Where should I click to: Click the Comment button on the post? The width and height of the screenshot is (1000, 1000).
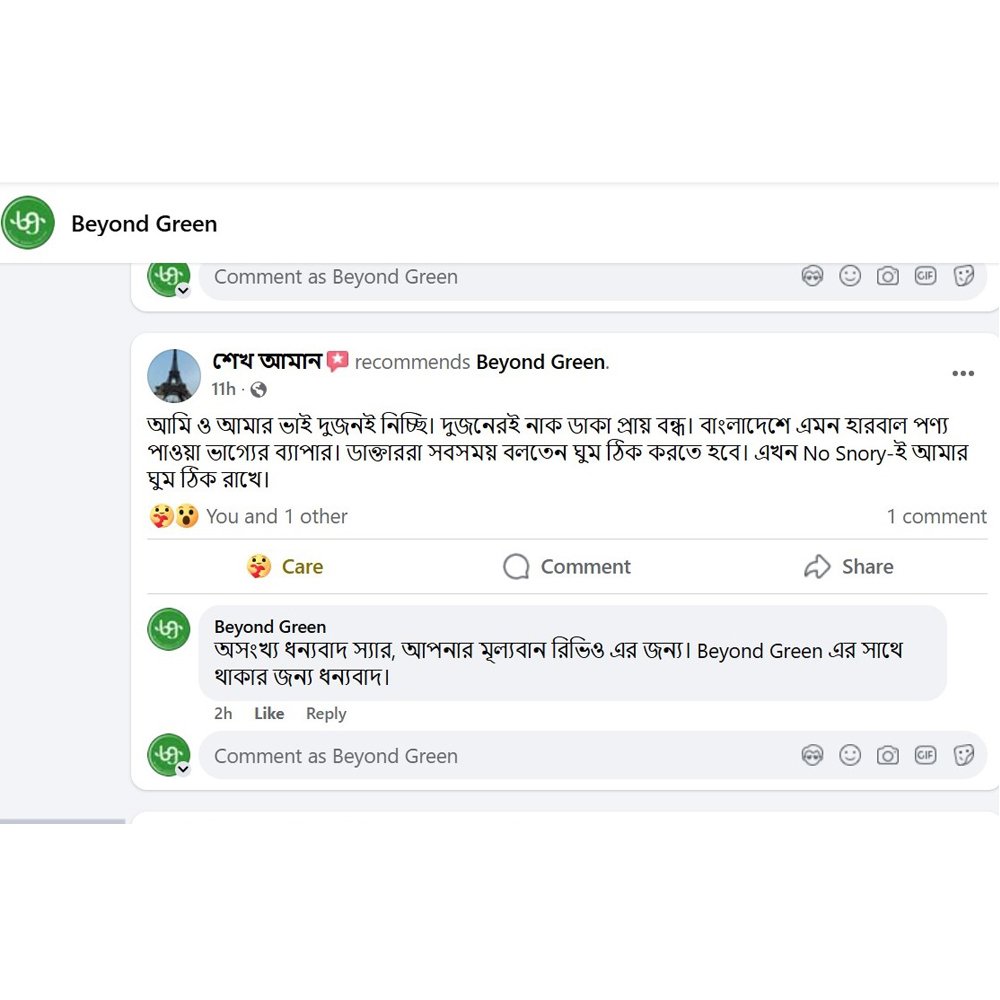click(x=567, y=566)
